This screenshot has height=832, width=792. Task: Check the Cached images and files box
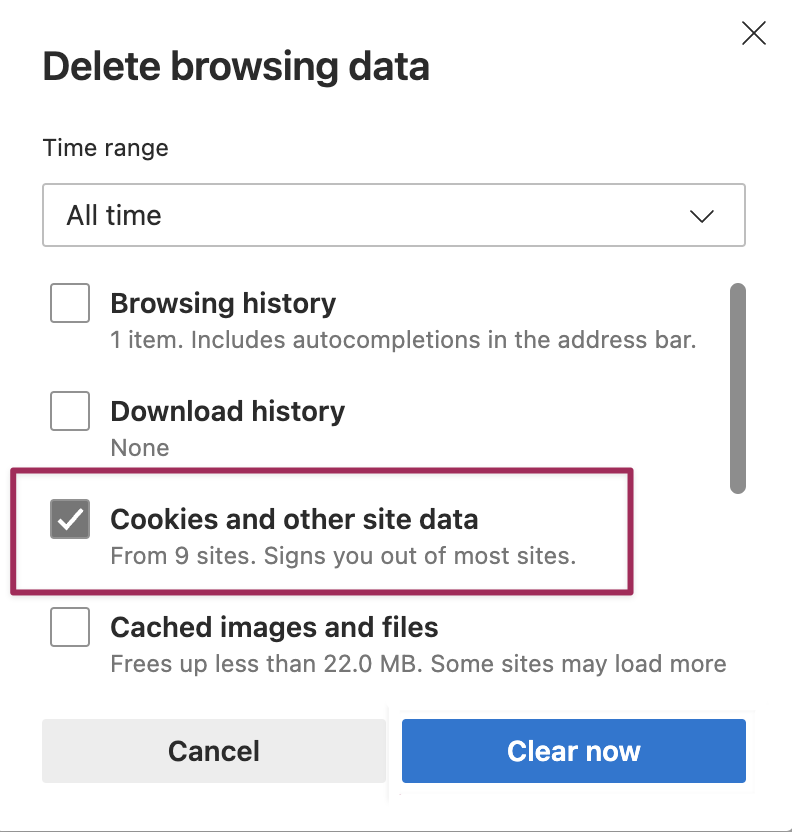tap(70, 627)
